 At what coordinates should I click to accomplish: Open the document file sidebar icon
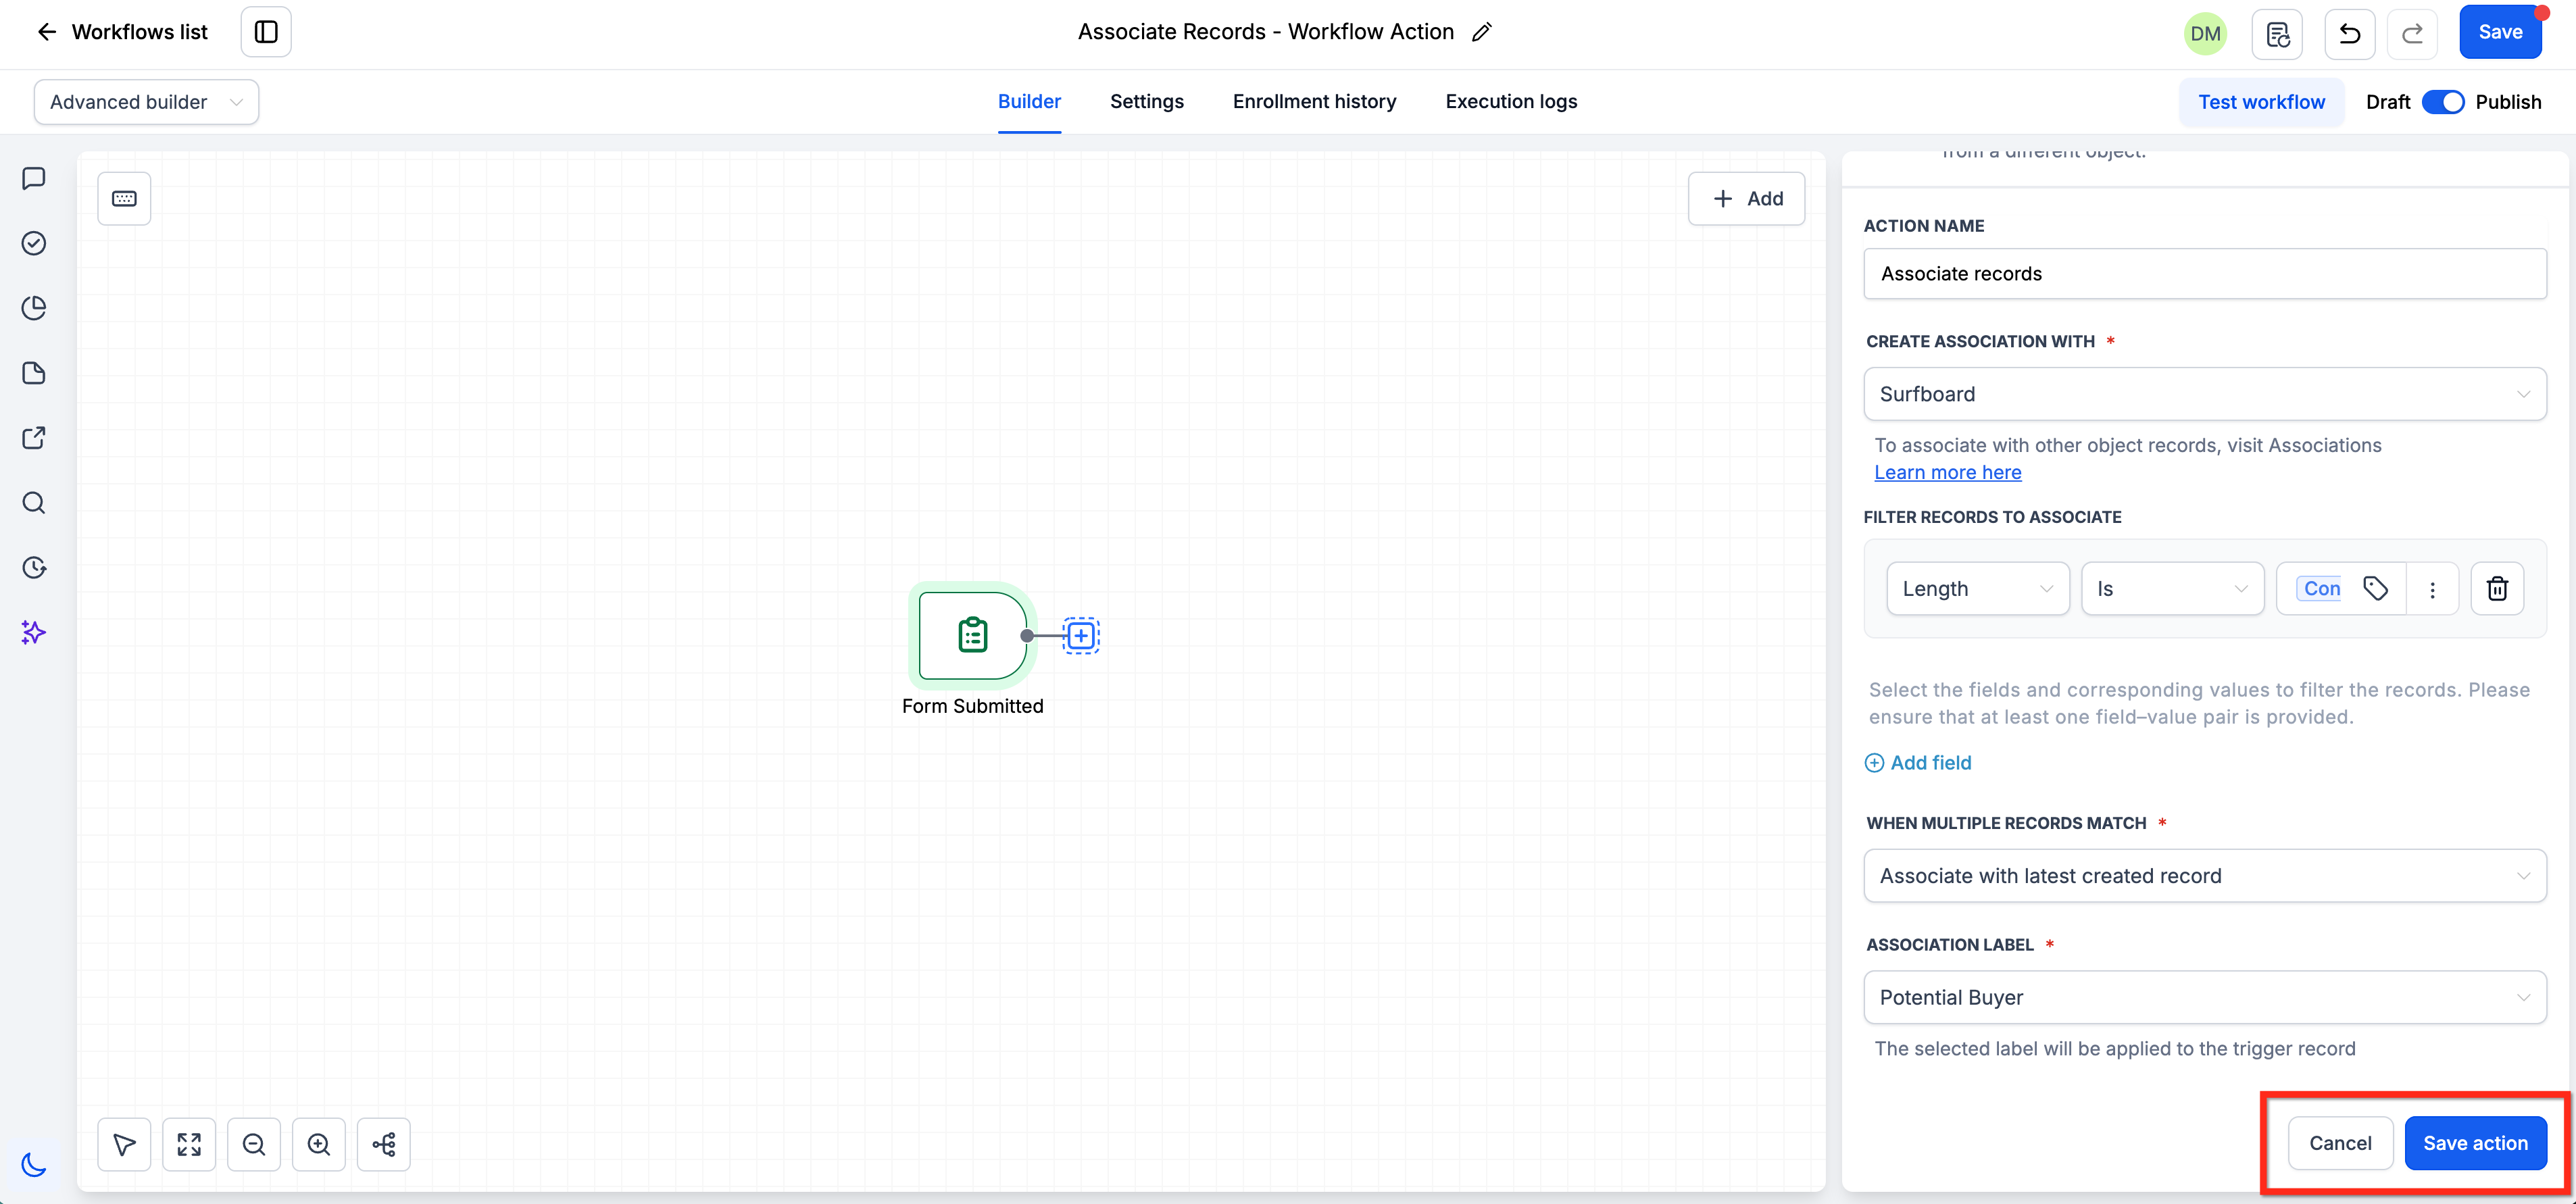pyautogui.click(x=34, y=373)
